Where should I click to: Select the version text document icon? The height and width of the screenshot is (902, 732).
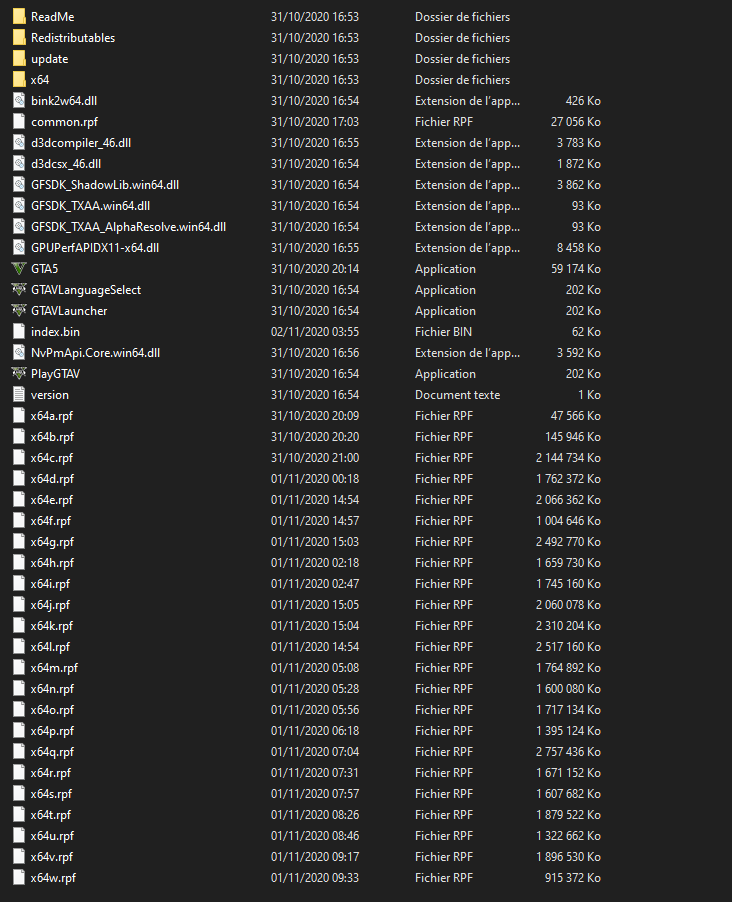pyautogui.click(x=19, y=394)
